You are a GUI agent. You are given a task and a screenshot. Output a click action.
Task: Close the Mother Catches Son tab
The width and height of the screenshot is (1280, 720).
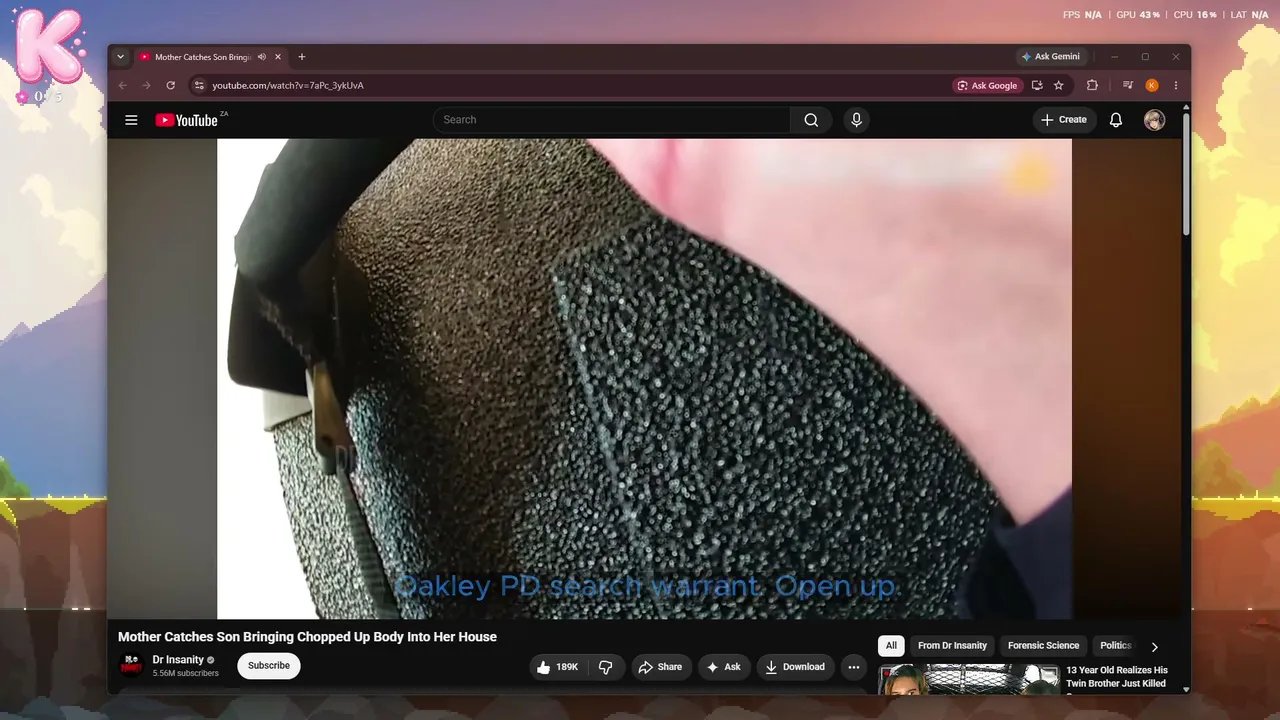(x=278, y=57)
